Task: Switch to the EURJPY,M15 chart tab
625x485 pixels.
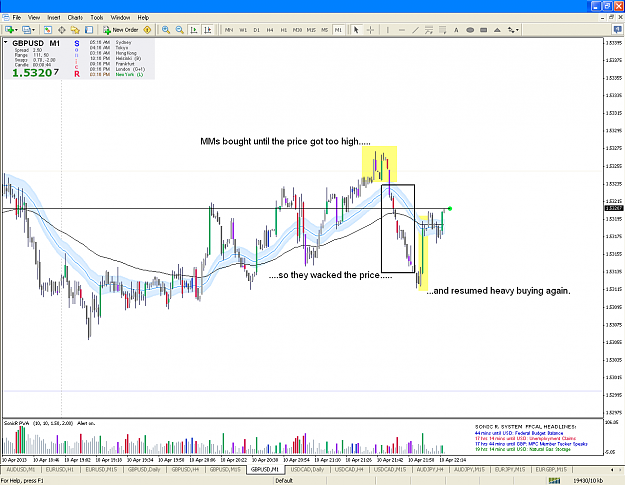Action: click(x=510, y=469)
